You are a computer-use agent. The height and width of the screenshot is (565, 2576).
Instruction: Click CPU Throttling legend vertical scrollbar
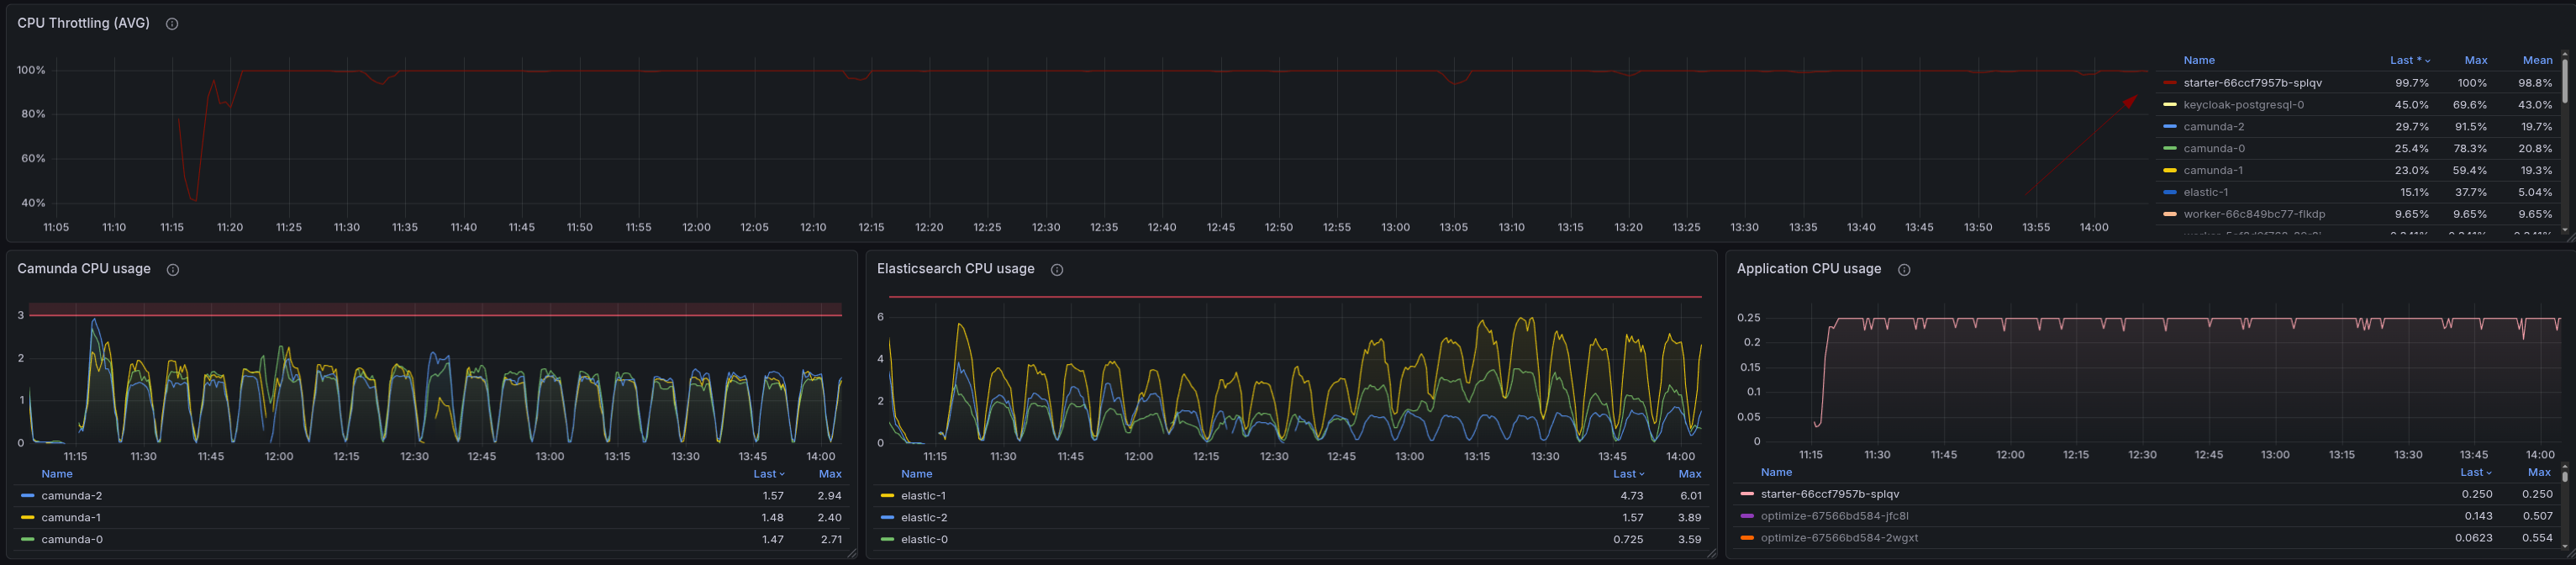2565,82
